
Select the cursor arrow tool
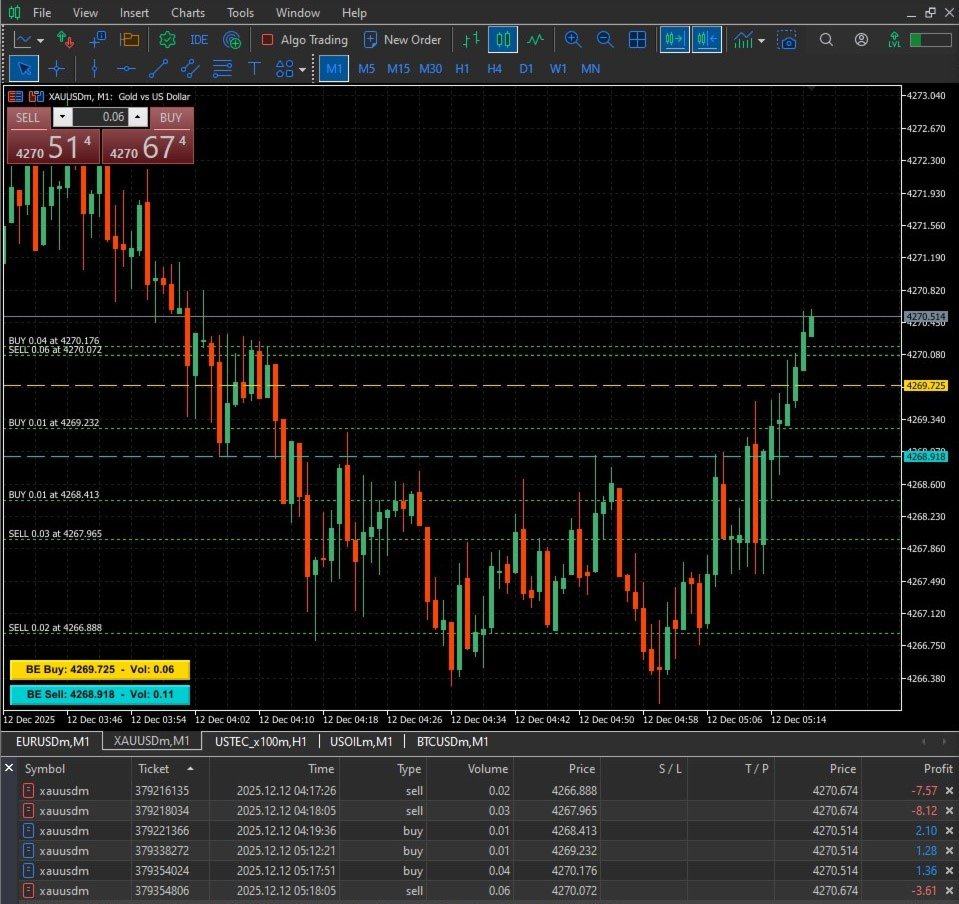point(24,69)
